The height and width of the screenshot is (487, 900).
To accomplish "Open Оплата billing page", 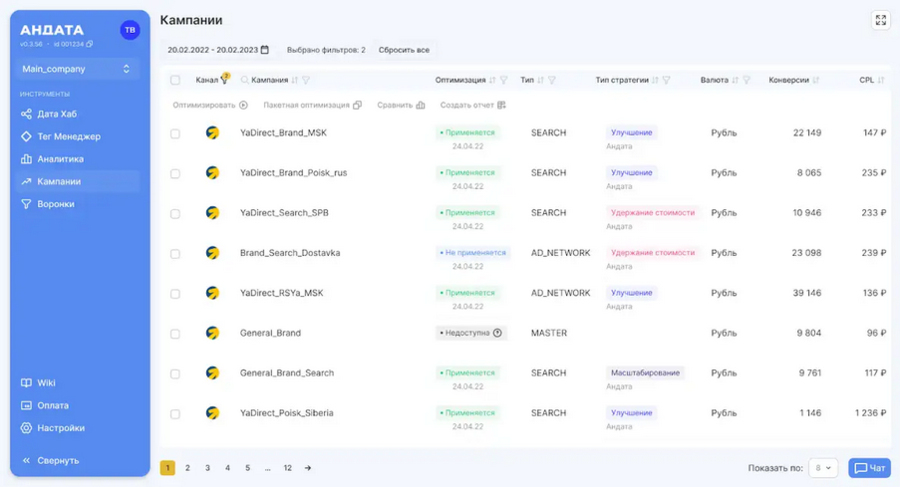I will (45, 405).
